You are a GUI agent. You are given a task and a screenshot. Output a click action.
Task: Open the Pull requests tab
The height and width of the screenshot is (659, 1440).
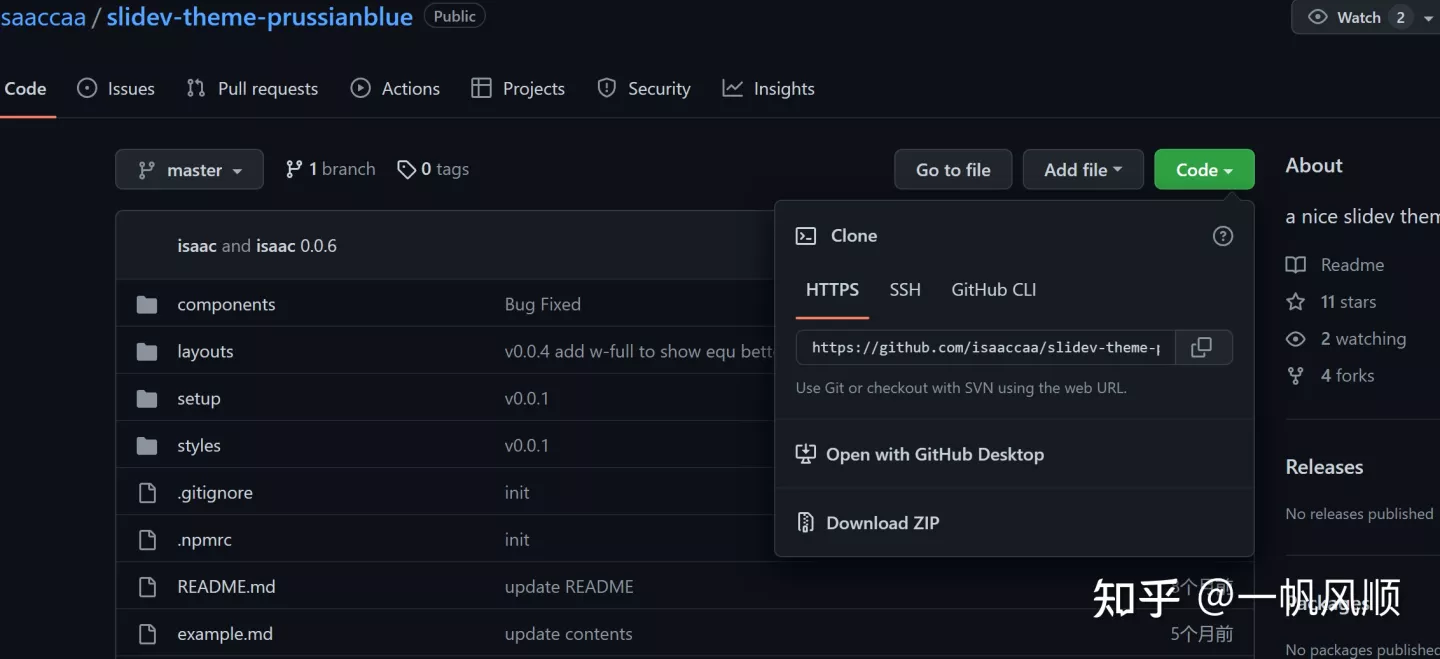pyautogui.click(x=252, y=89)
